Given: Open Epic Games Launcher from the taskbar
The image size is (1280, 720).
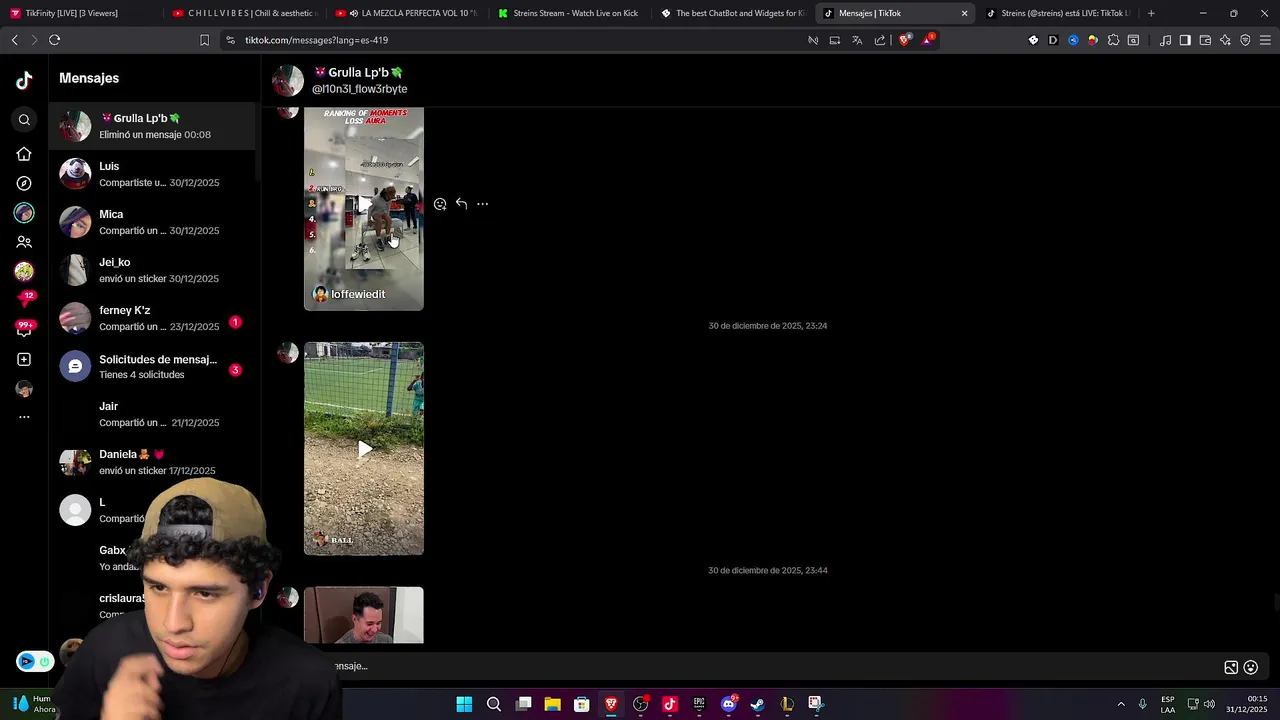Looking at the screenshot, I should click(x=699, y=704).
